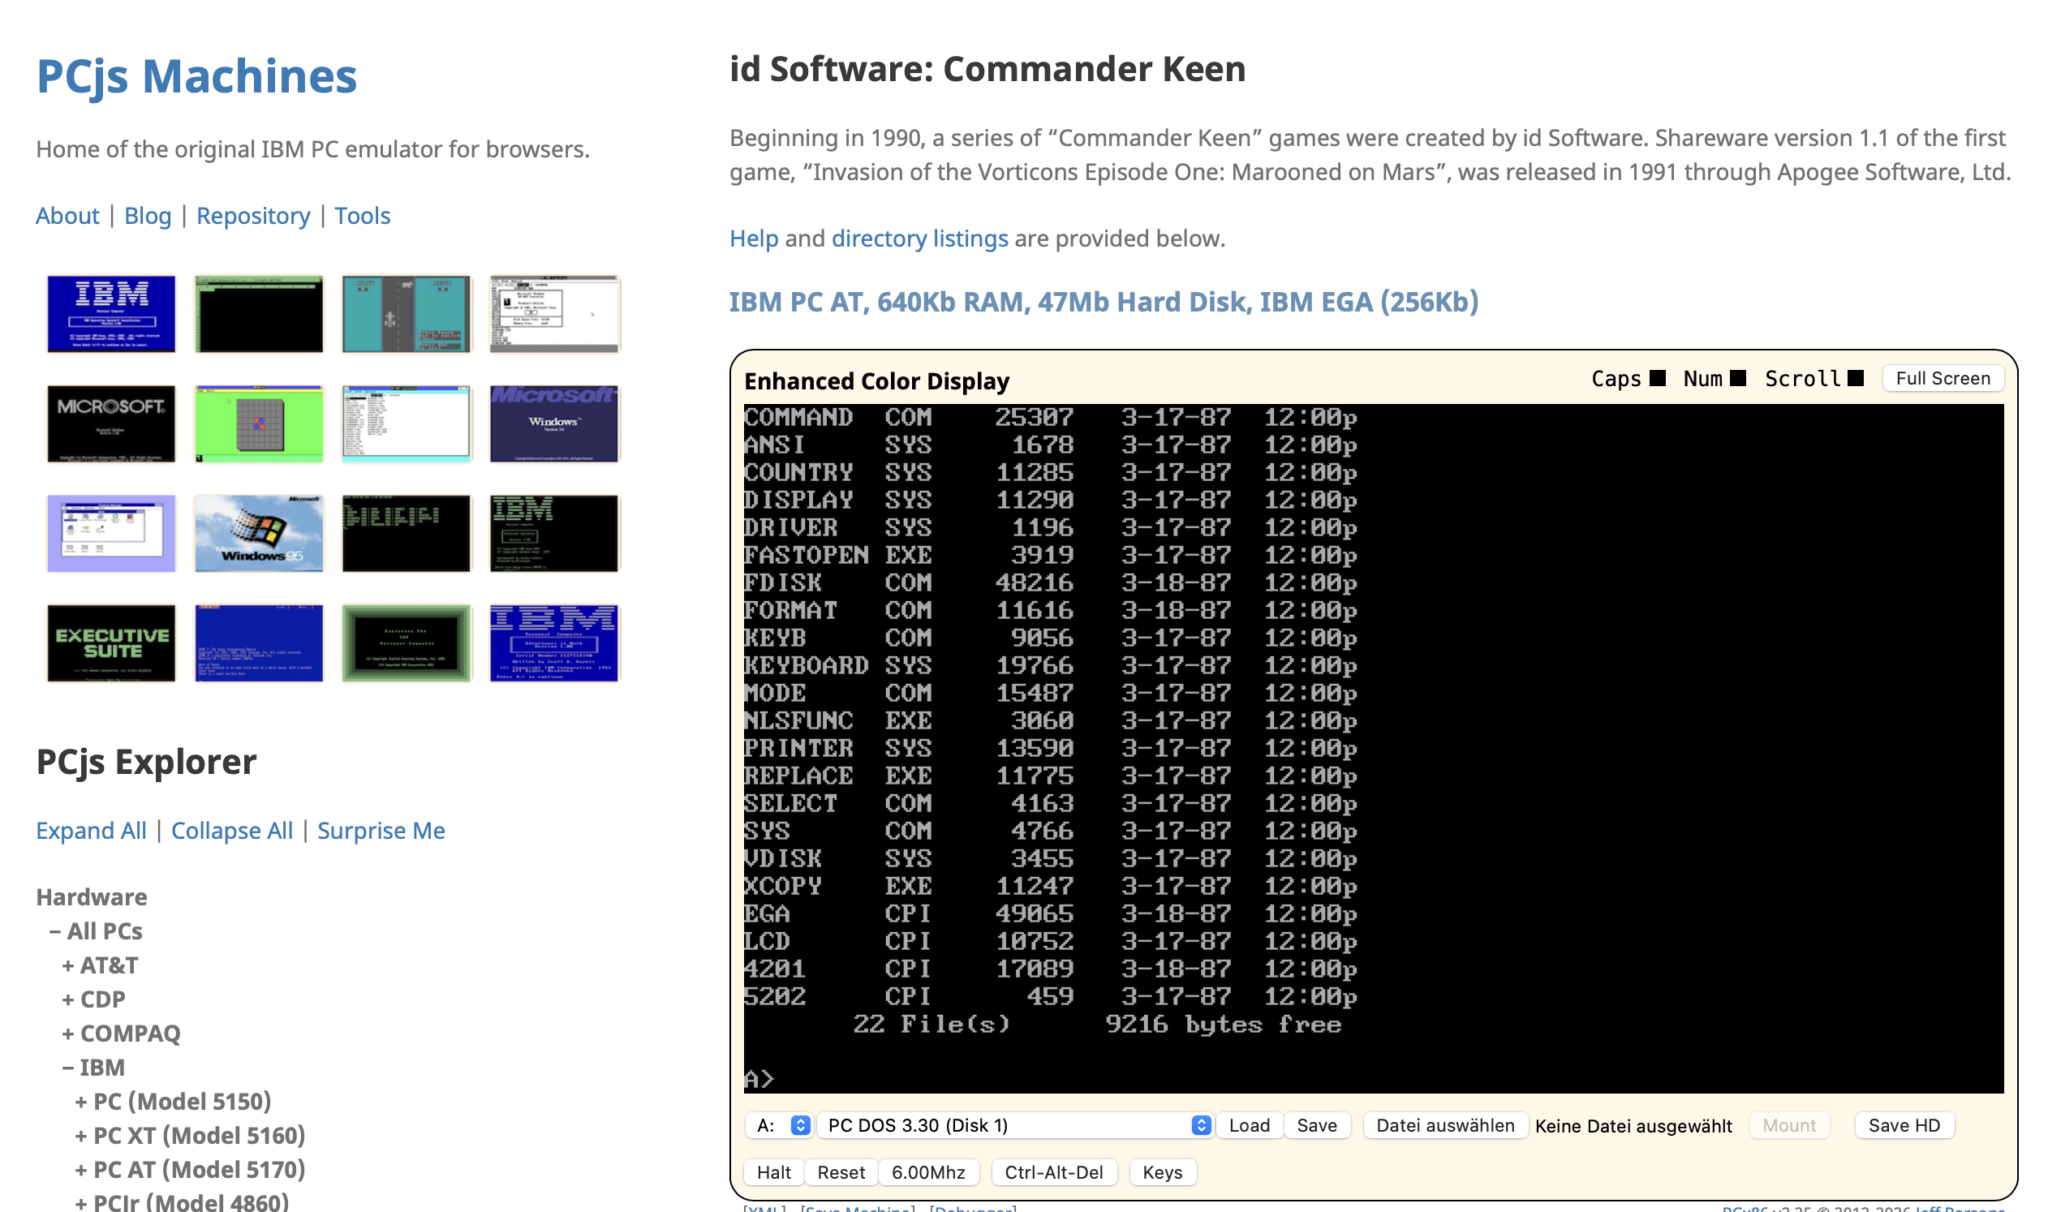Open the A: drive selector dropdown
2048x1212 pixels.
779,1125
